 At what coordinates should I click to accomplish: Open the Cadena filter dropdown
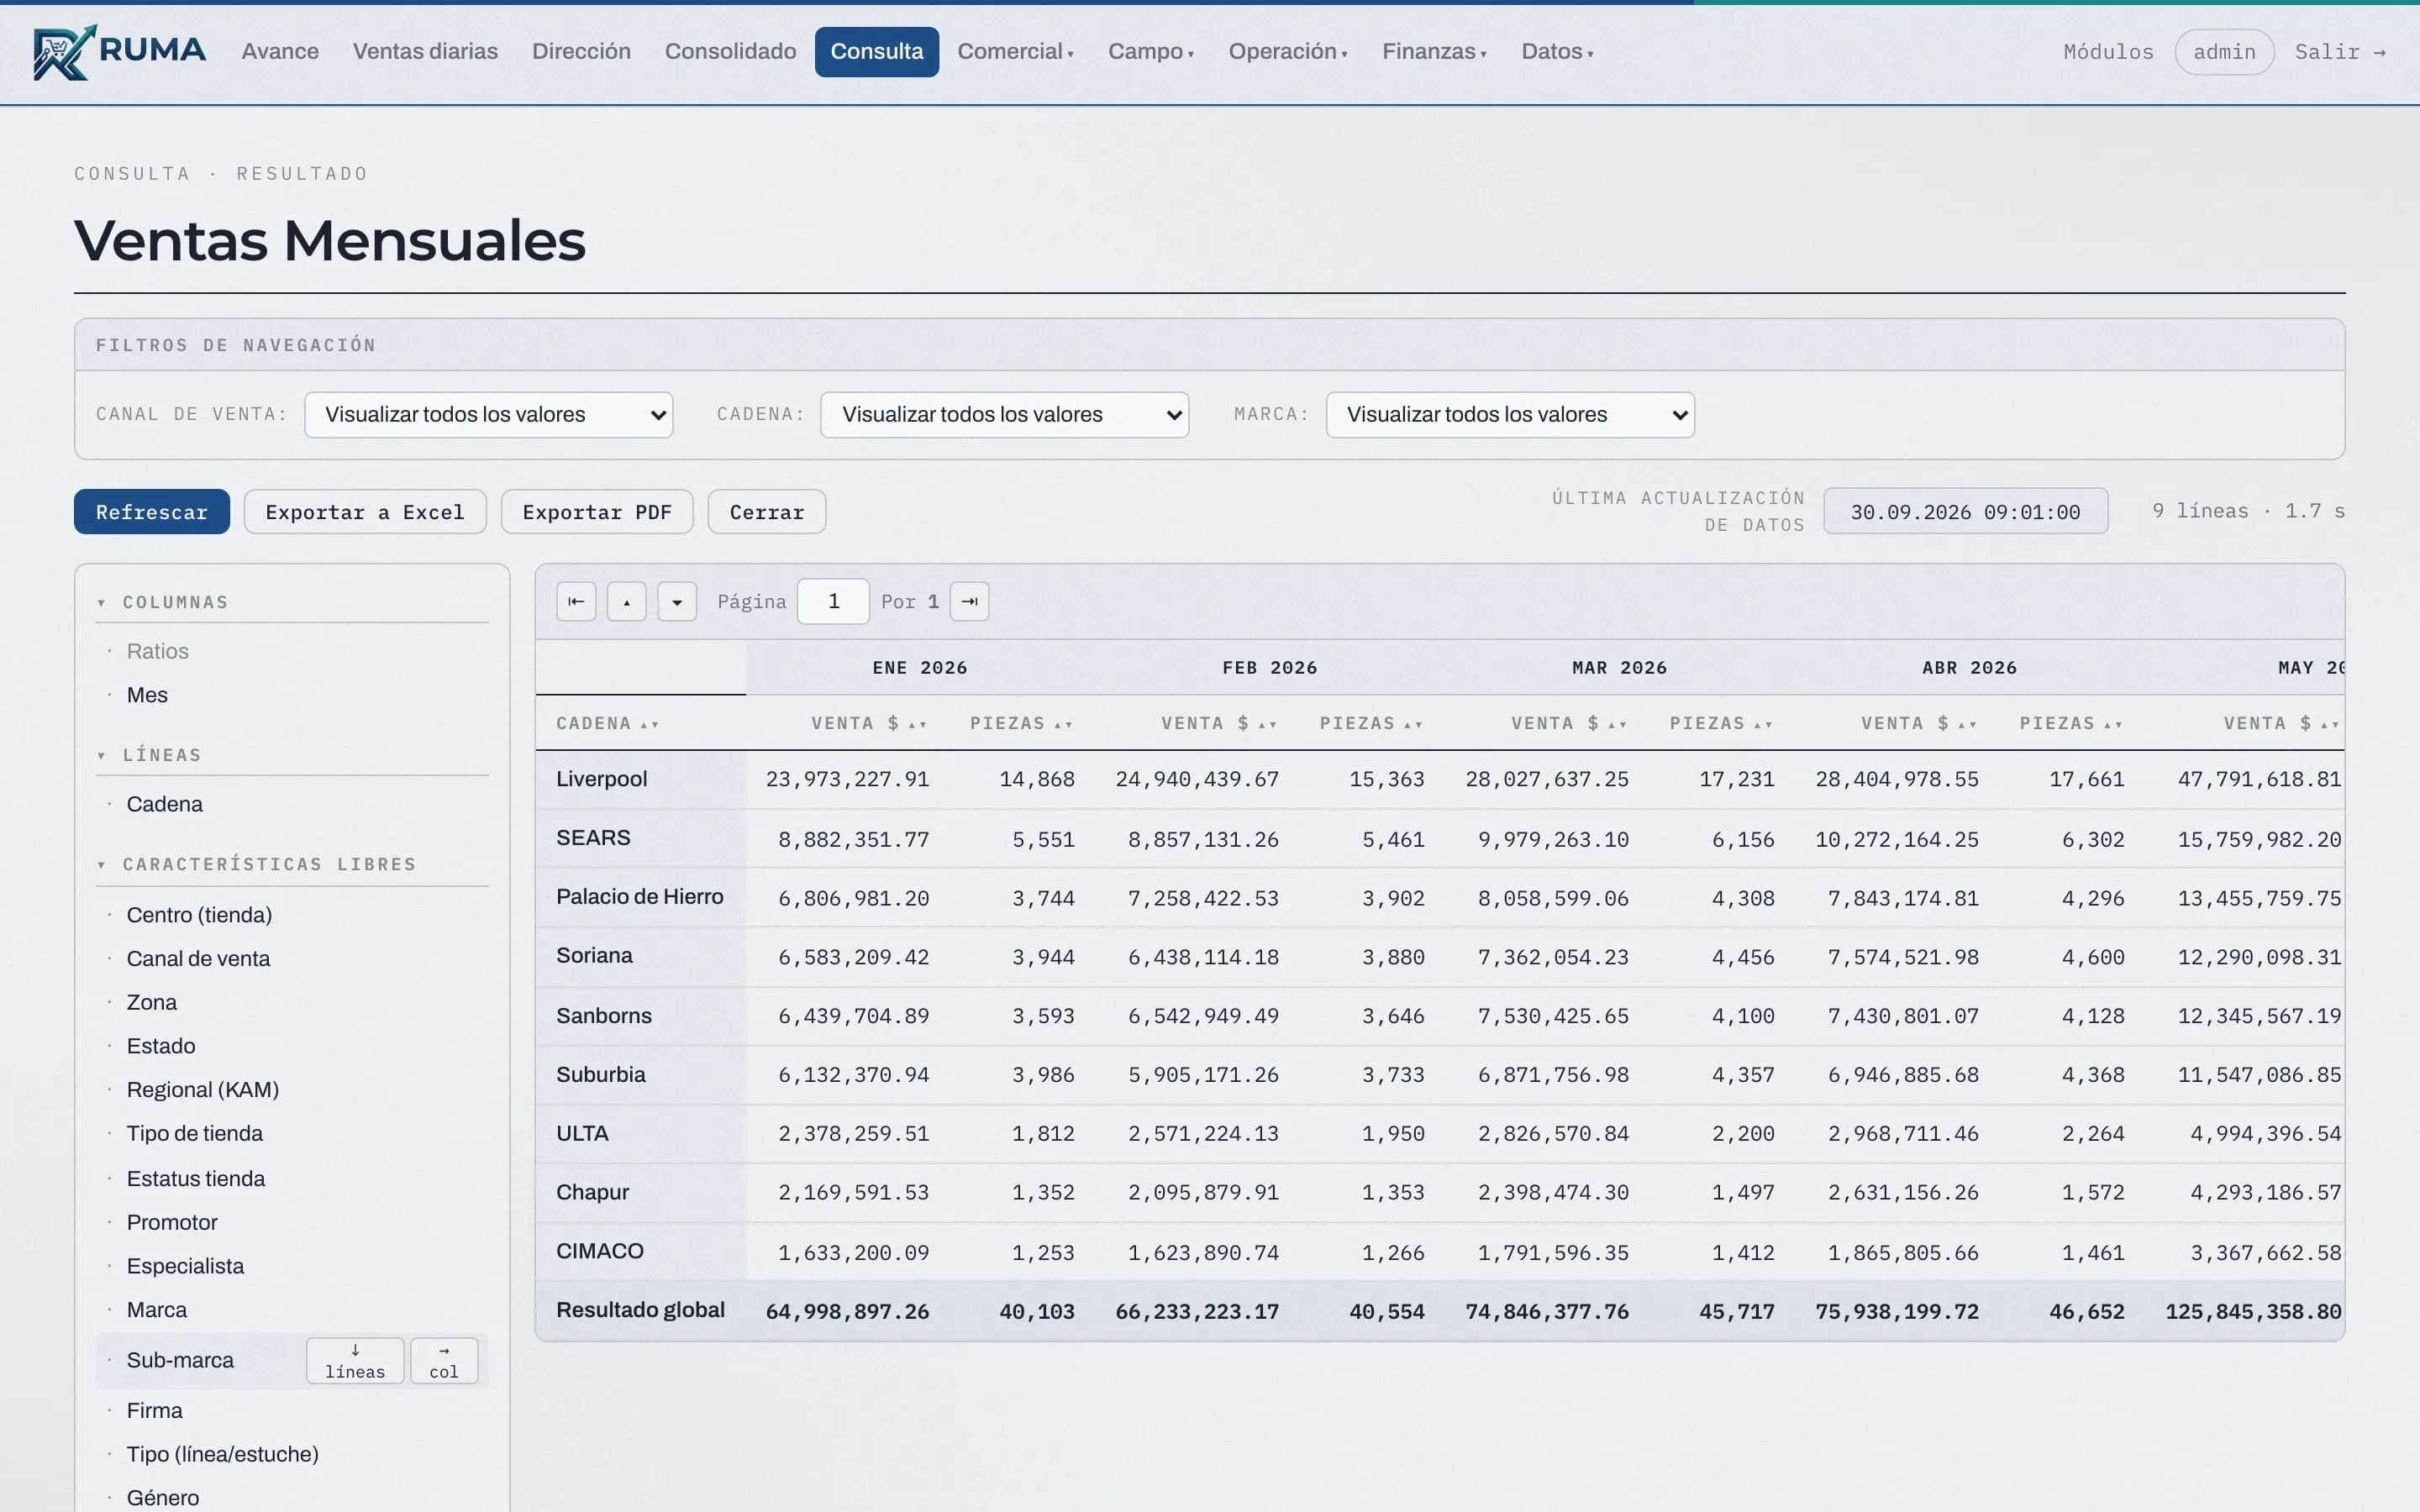pos(1004,415)
